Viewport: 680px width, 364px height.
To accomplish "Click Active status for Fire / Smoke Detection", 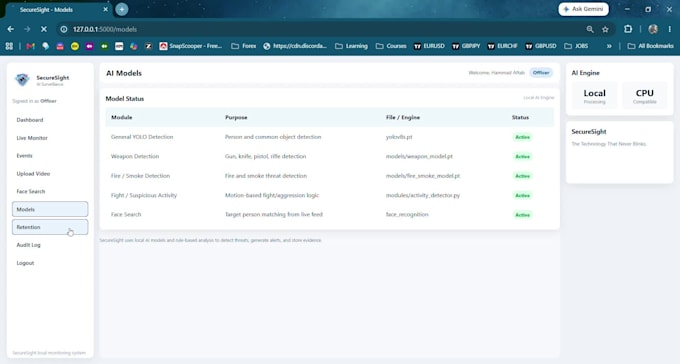I will [x=522, y=176].
